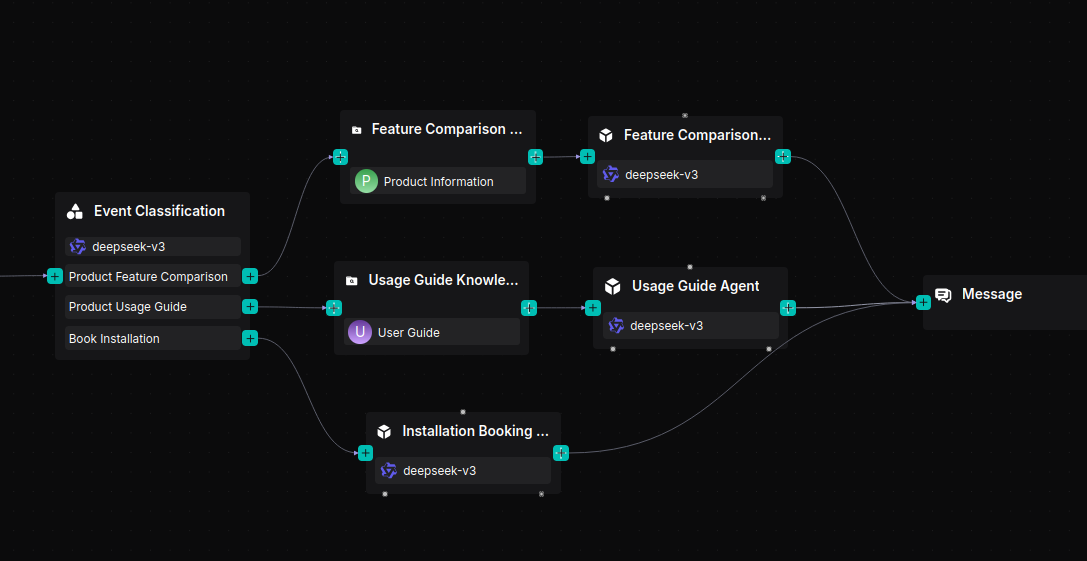The width and height of the screenshot is (1087, 561).
Task: Click the Usage Guide Agent output plus handle
Action: pos(788,308)
